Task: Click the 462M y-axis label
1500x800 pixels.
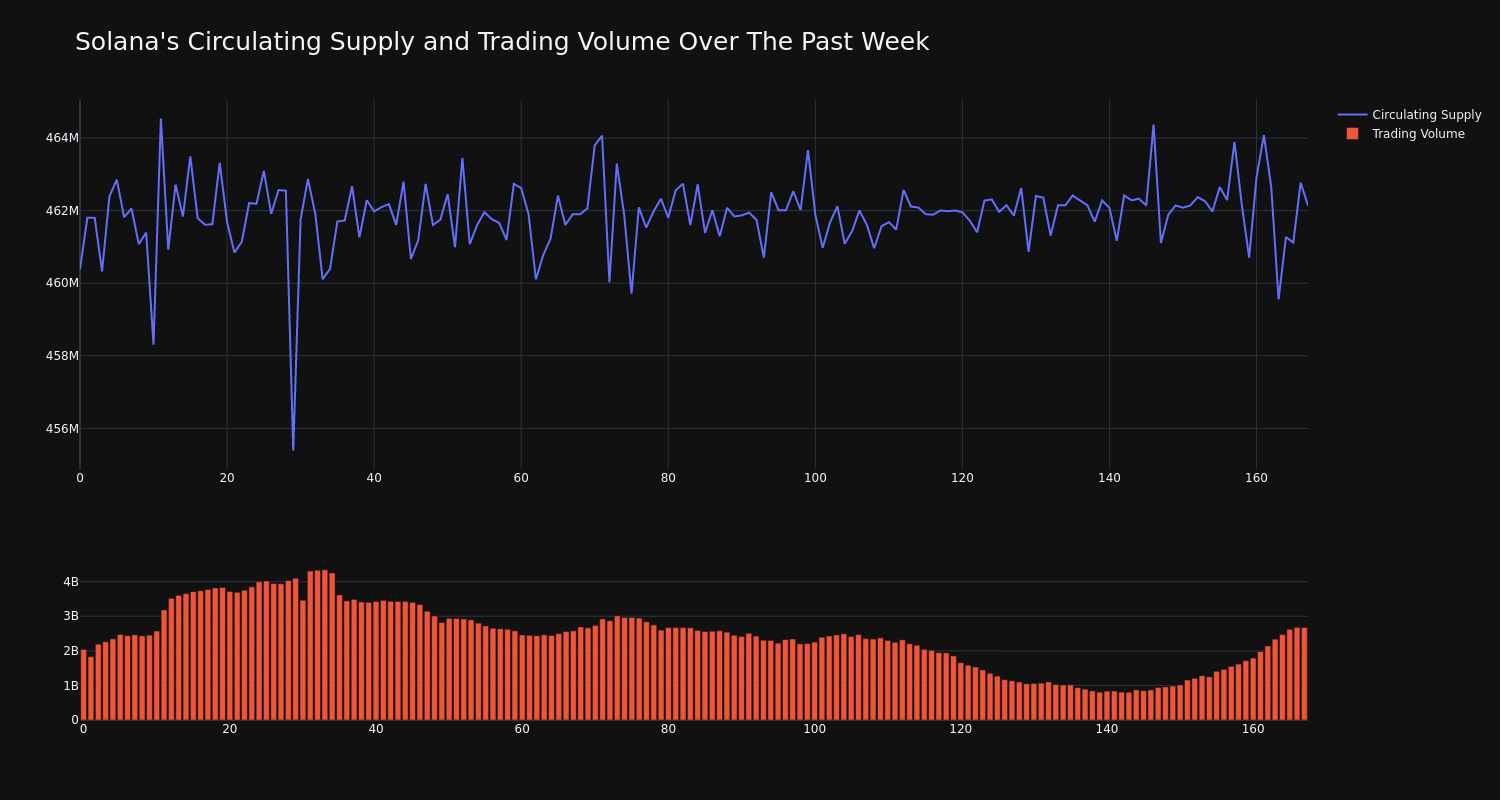Action: point(62,211)
